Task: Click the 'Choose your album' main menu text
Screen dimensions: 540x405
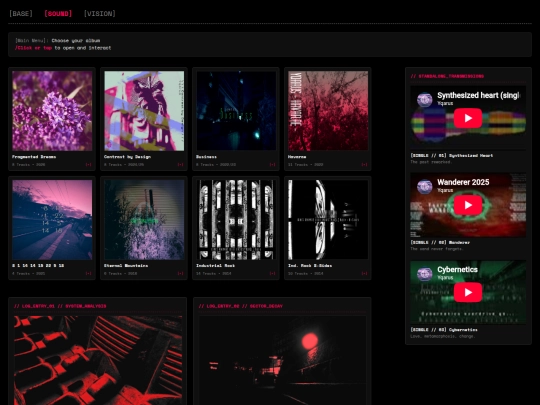Action: [x=76, y=41]
